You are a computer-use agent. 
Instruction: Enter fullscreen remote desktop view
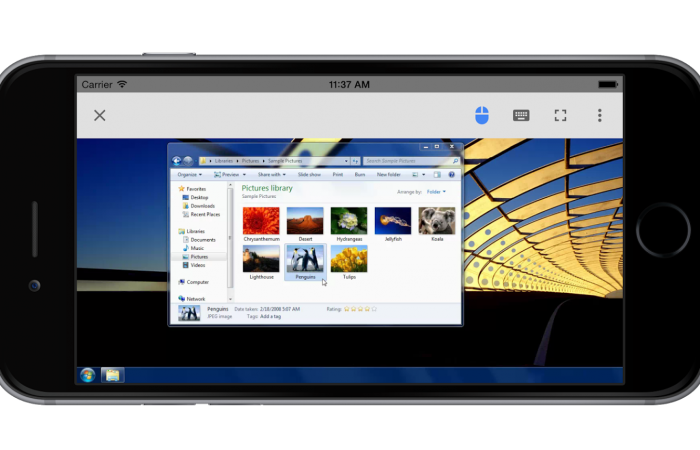[560, 115]
